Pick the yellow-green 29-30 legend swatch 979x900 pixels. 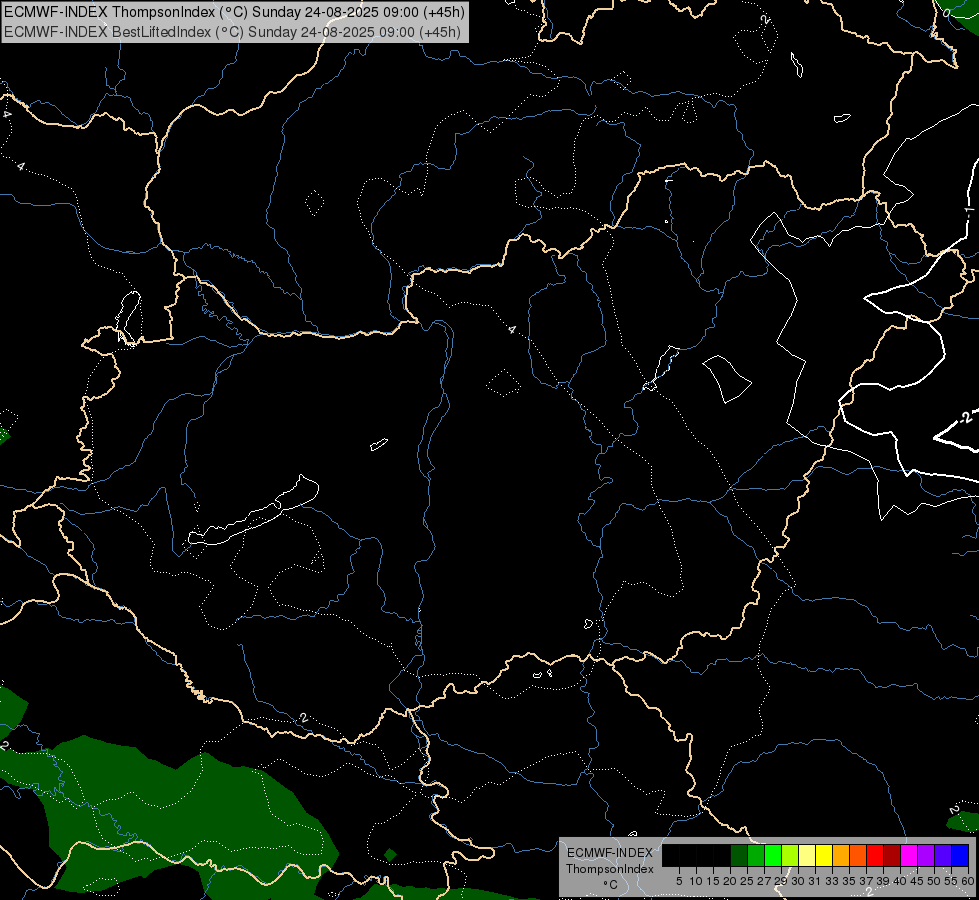790,855
